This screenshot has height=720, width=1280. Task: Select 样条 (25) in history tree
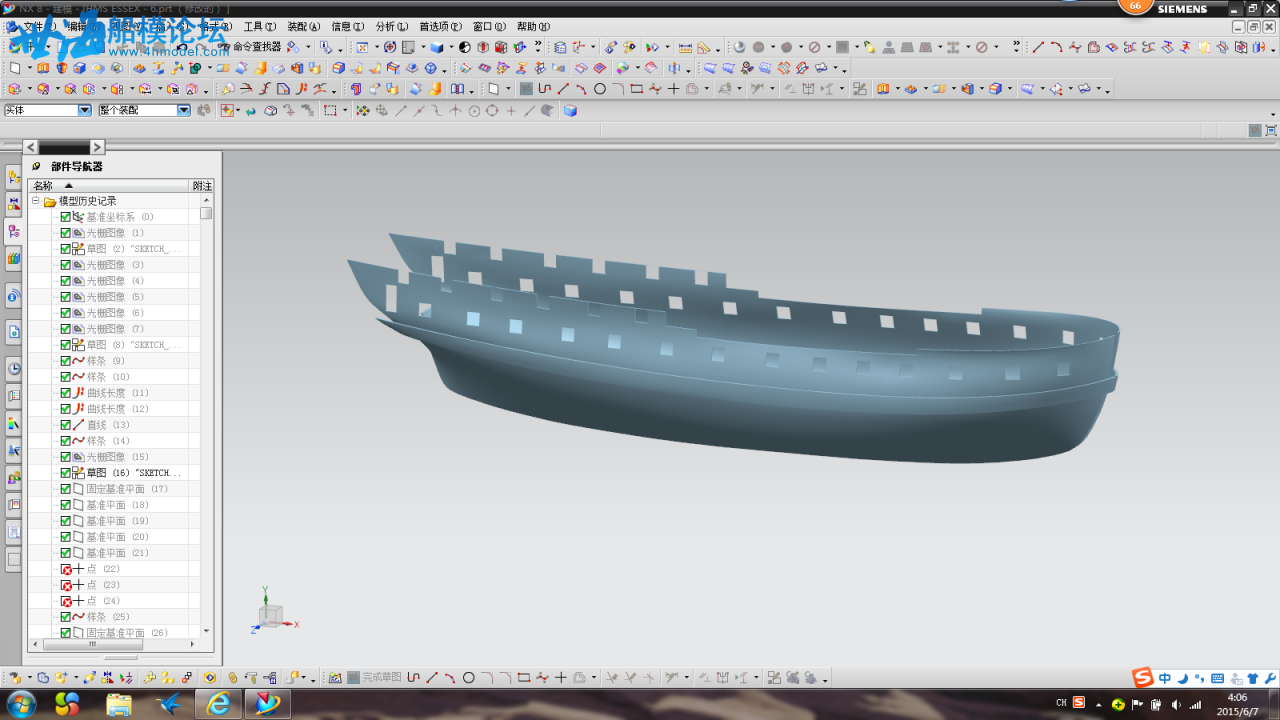[x=108, y=617]
